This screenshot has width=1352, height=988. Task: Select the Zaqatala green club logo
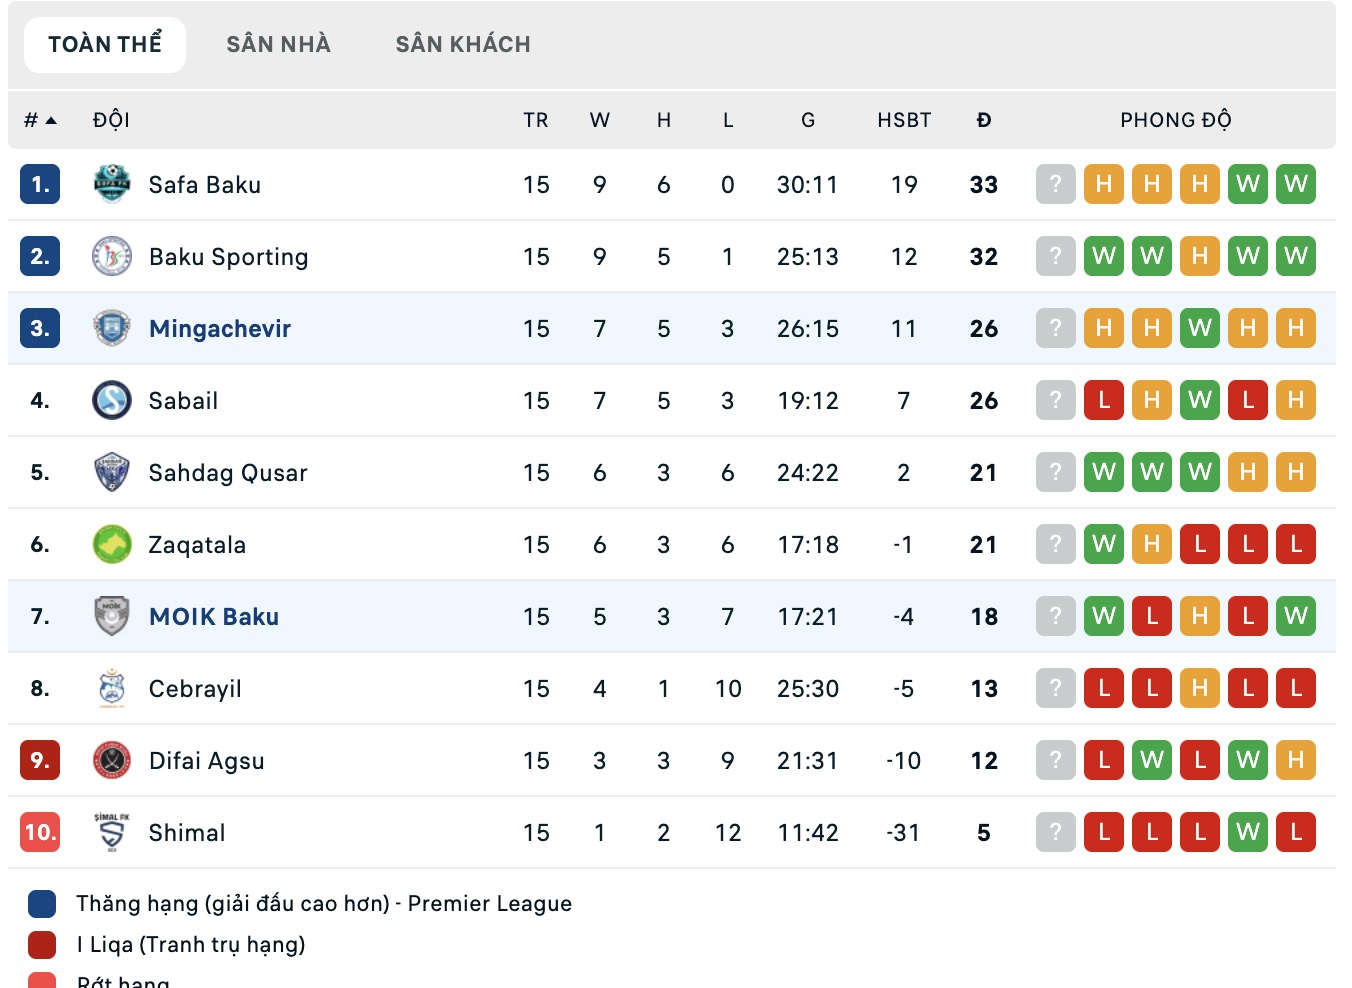pos(112,544)
